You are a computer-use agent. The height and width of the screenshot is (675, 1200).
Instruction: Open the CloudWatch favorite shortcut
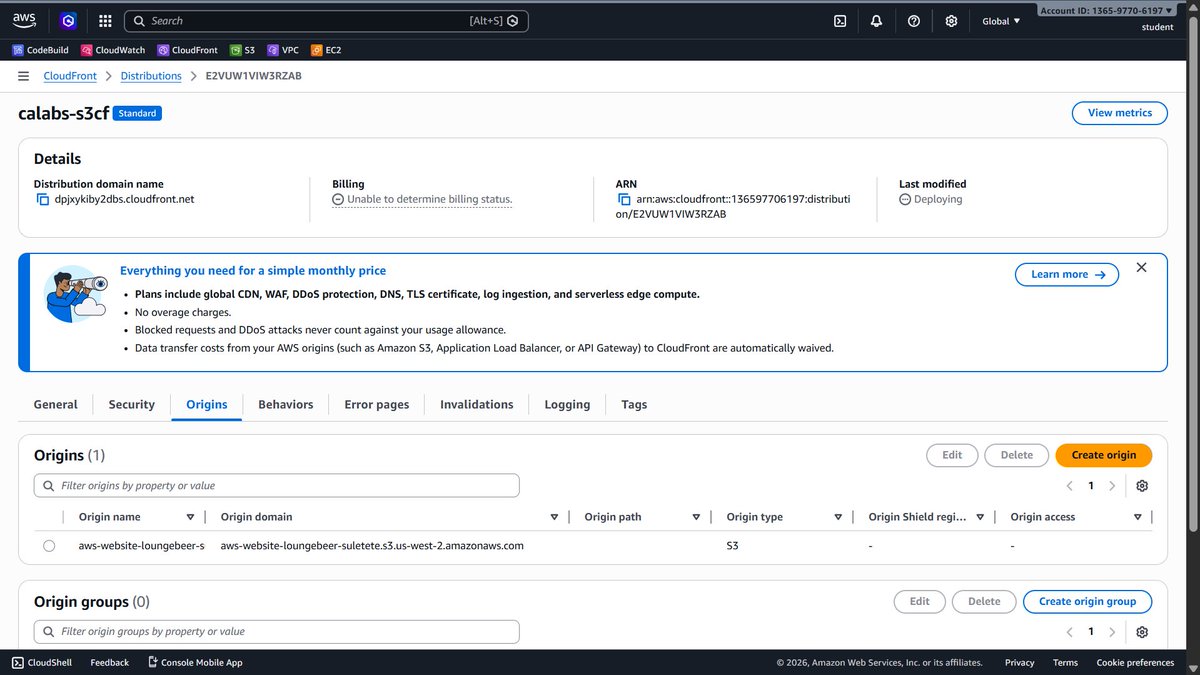(x=113, y=50)
